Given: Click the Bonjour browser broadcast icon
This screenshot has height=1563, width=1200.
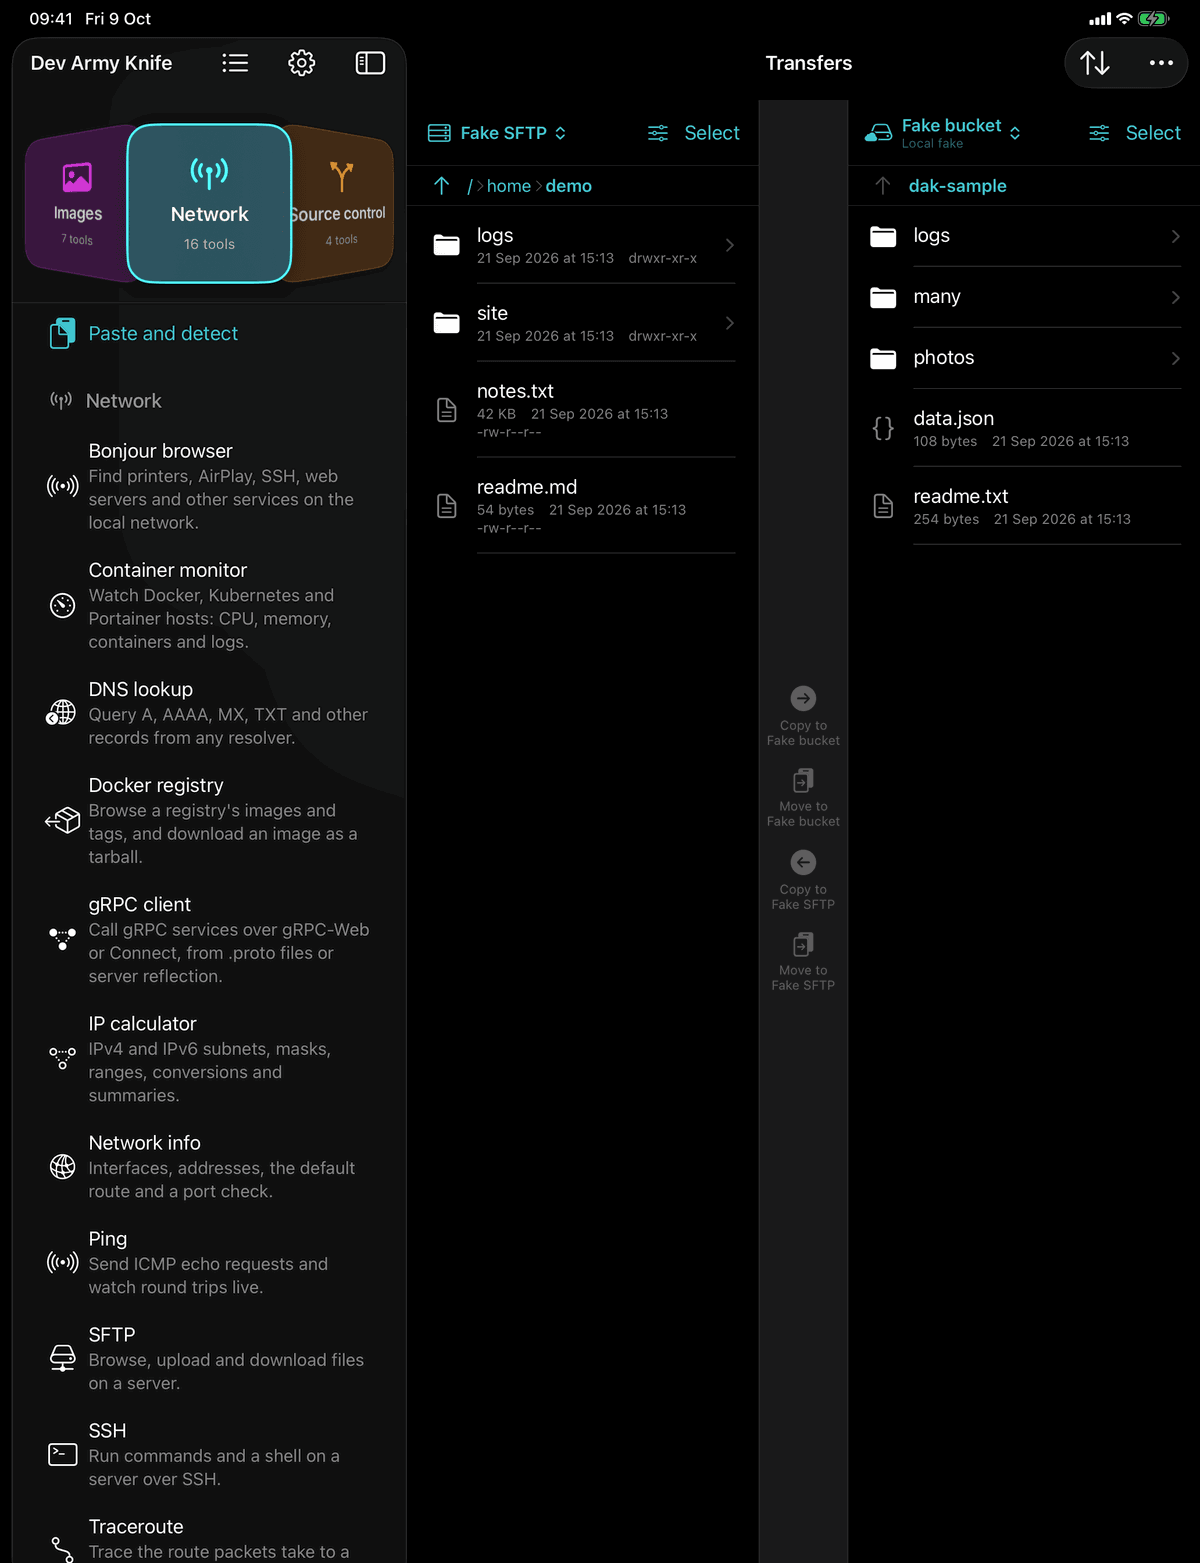Looking at the screenshot, I should pos(62,487).
